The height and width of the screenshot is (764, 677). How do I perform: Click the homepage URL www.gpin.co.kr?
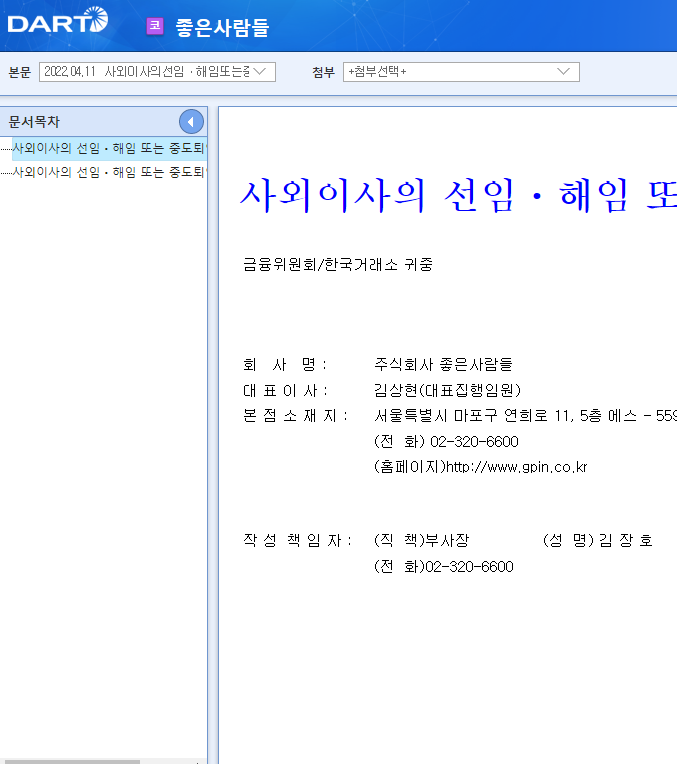517,467
